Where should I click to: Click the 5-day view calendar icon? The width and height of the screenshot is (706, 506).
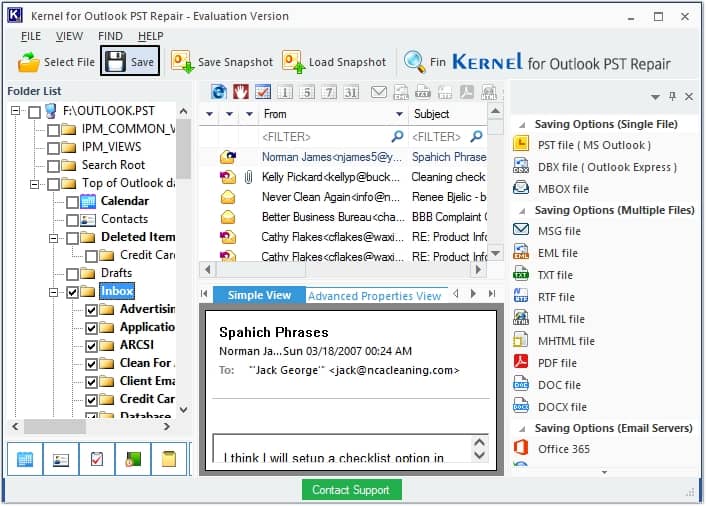pyautogui.click(x=307, y=92)
